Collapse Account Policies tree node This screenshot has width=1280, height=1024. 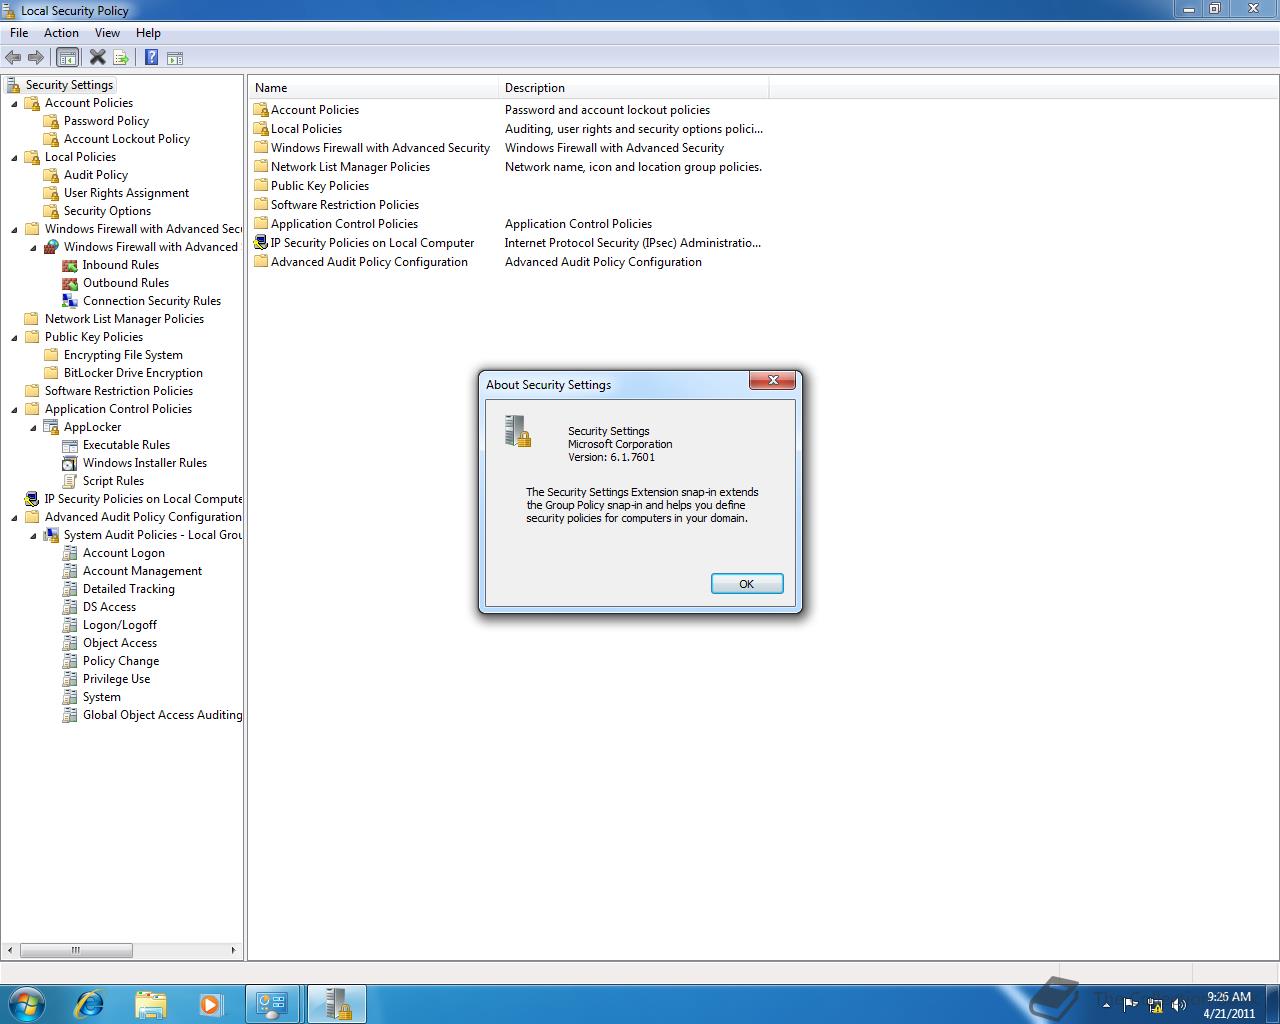pos(14,103)
